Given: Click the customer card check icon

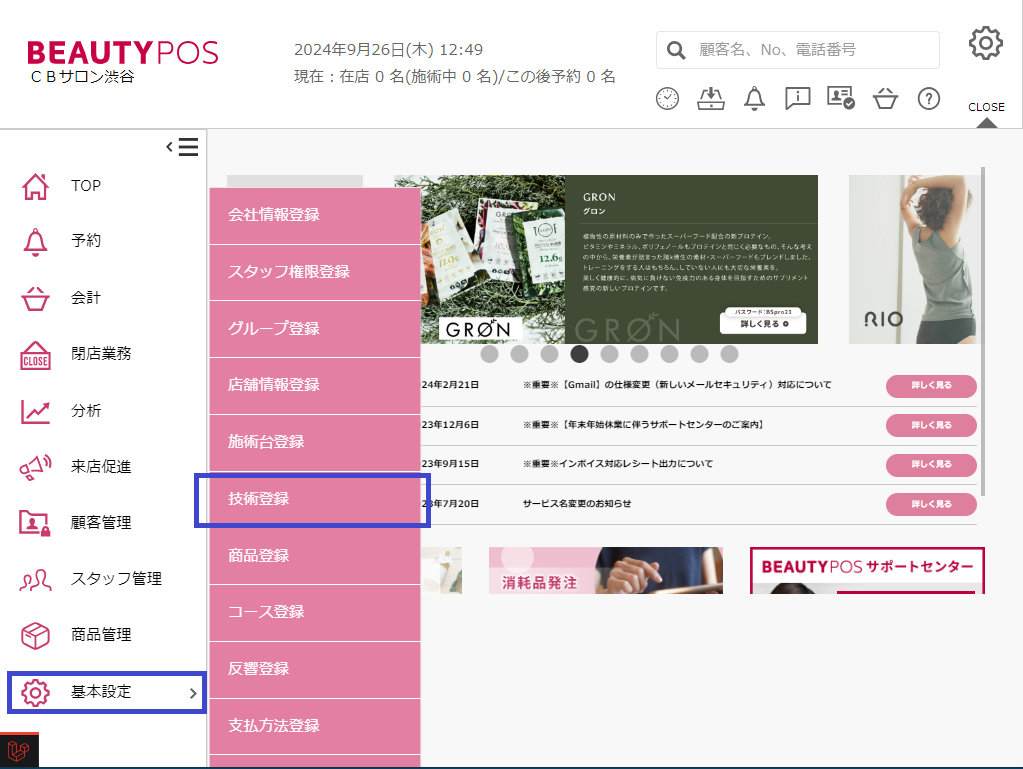Looking at the screenshot, I should 840,98.
